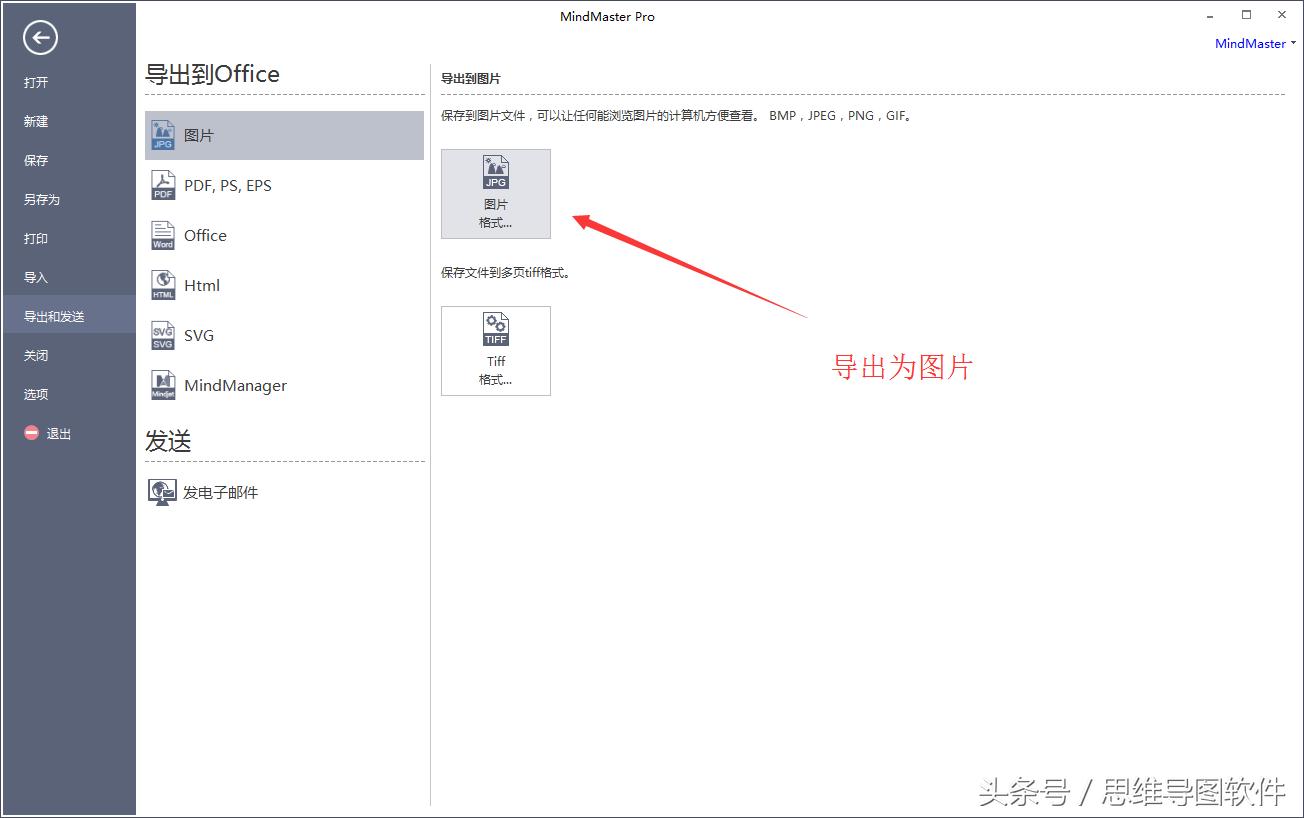Viewport: 1304px width, 818px height.
Task: Select the JPG 图片 export icon
Action: point(495,192)
